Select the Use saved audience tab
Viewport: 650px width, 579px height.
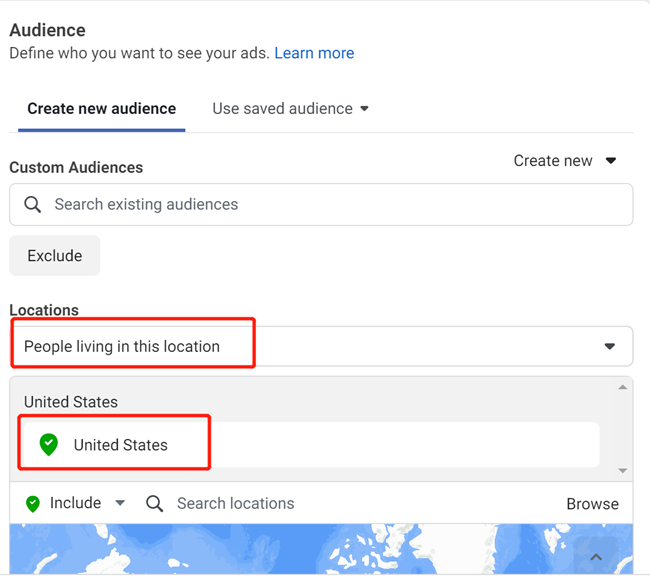pos(282,108)
